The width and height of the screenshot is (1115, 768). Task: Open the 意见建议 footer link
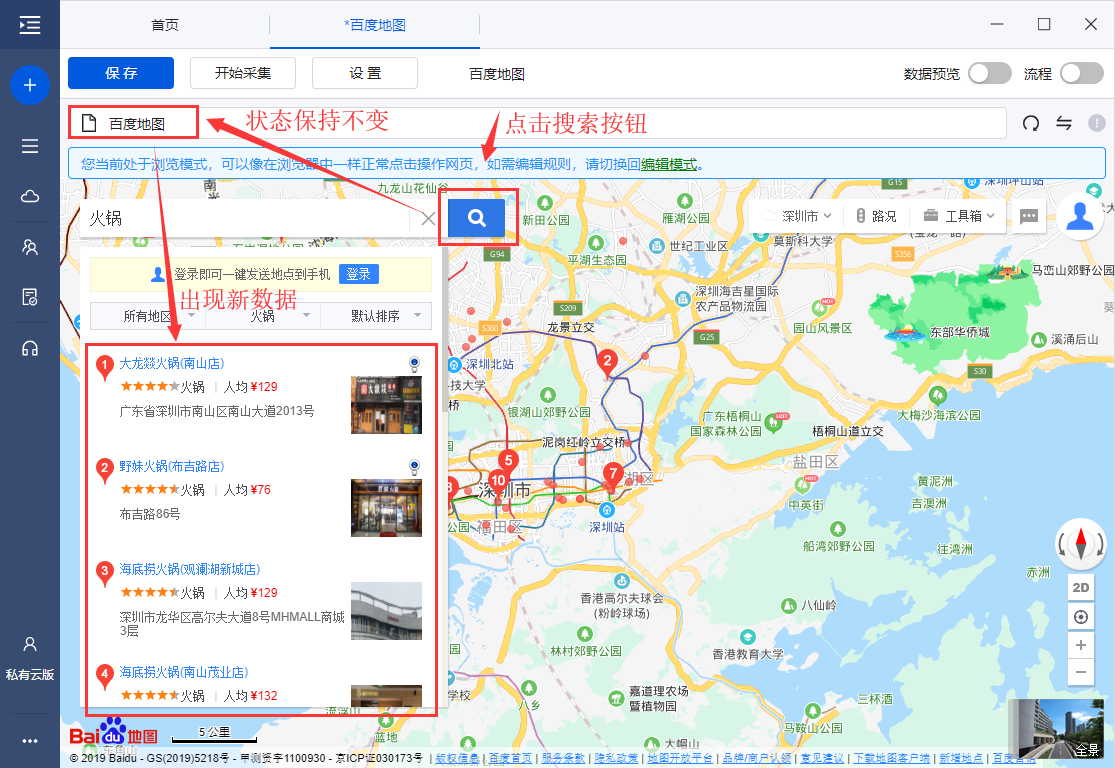822,759
